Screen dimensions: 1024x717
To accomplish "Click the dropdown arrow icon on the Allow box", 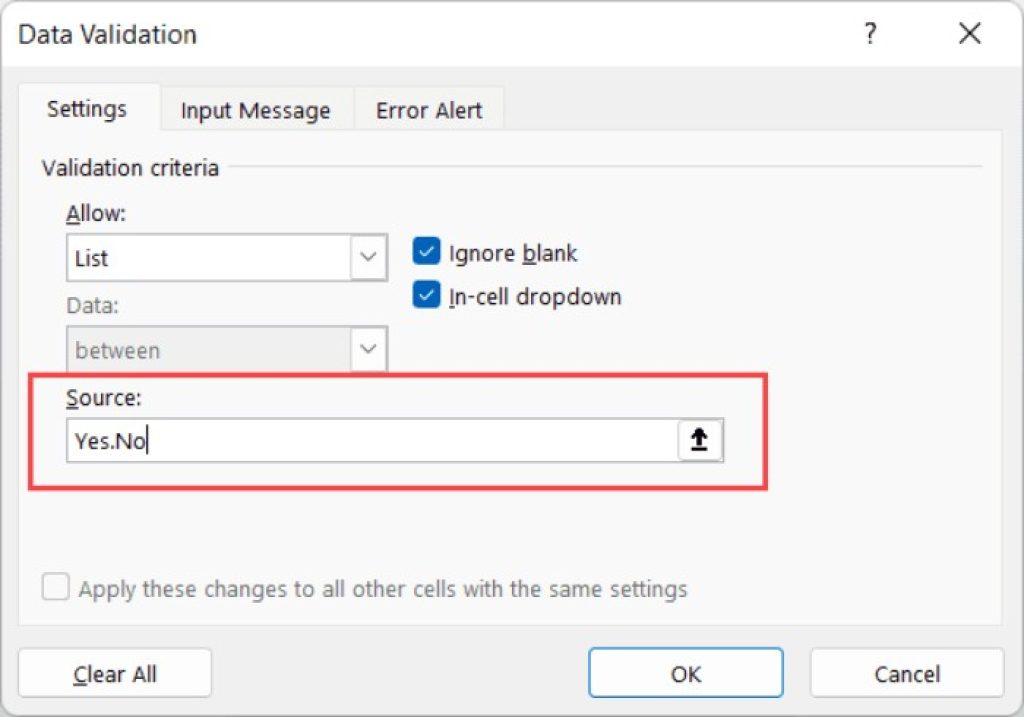I will pyautogui.click(x=371, y=257).
